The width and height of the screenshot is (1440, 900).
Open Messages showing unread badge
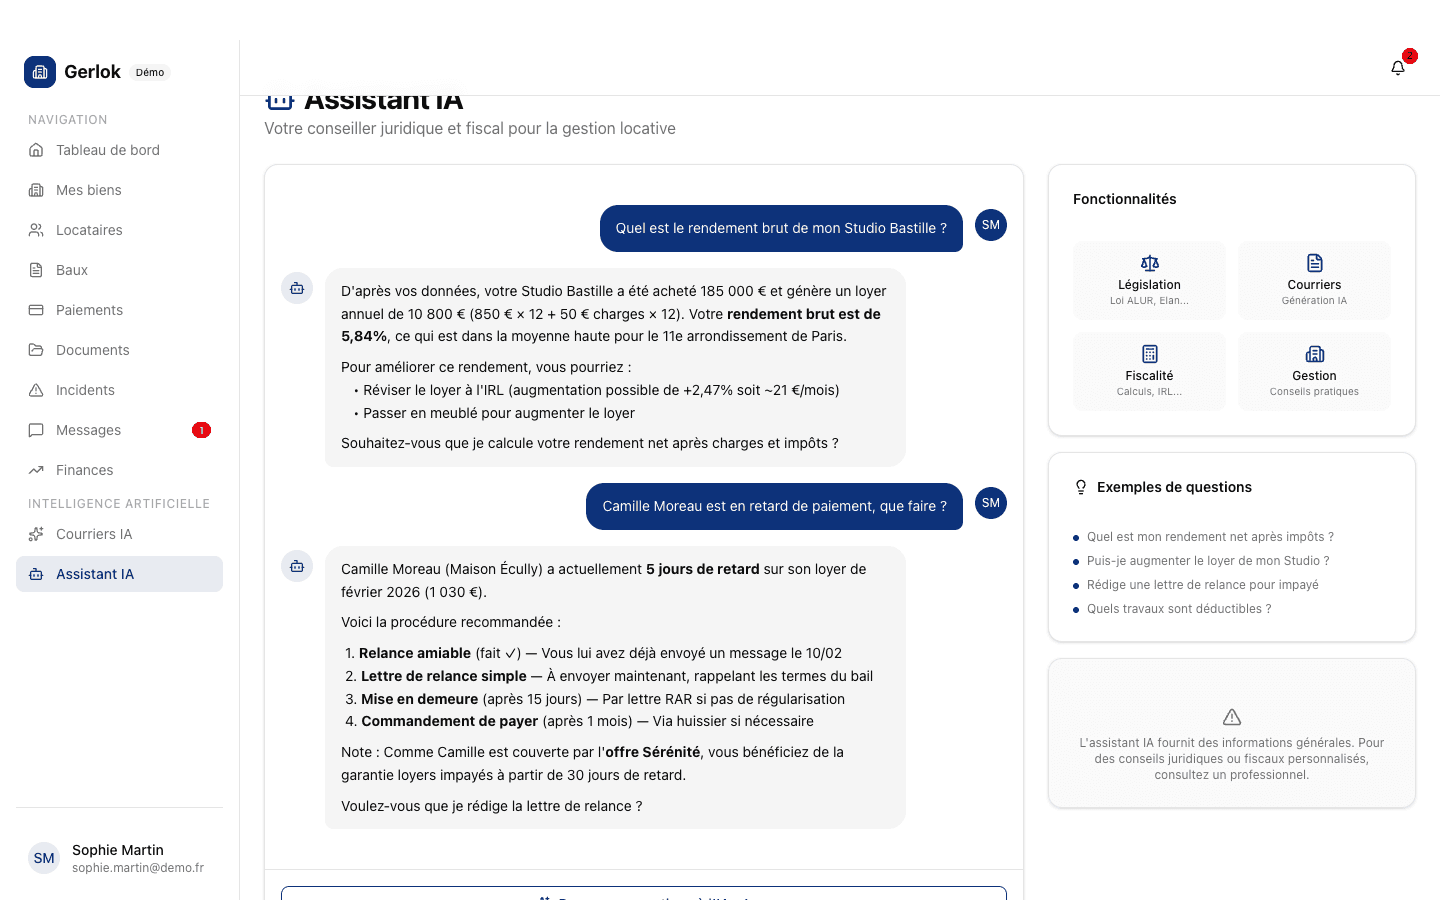(36, 429)
